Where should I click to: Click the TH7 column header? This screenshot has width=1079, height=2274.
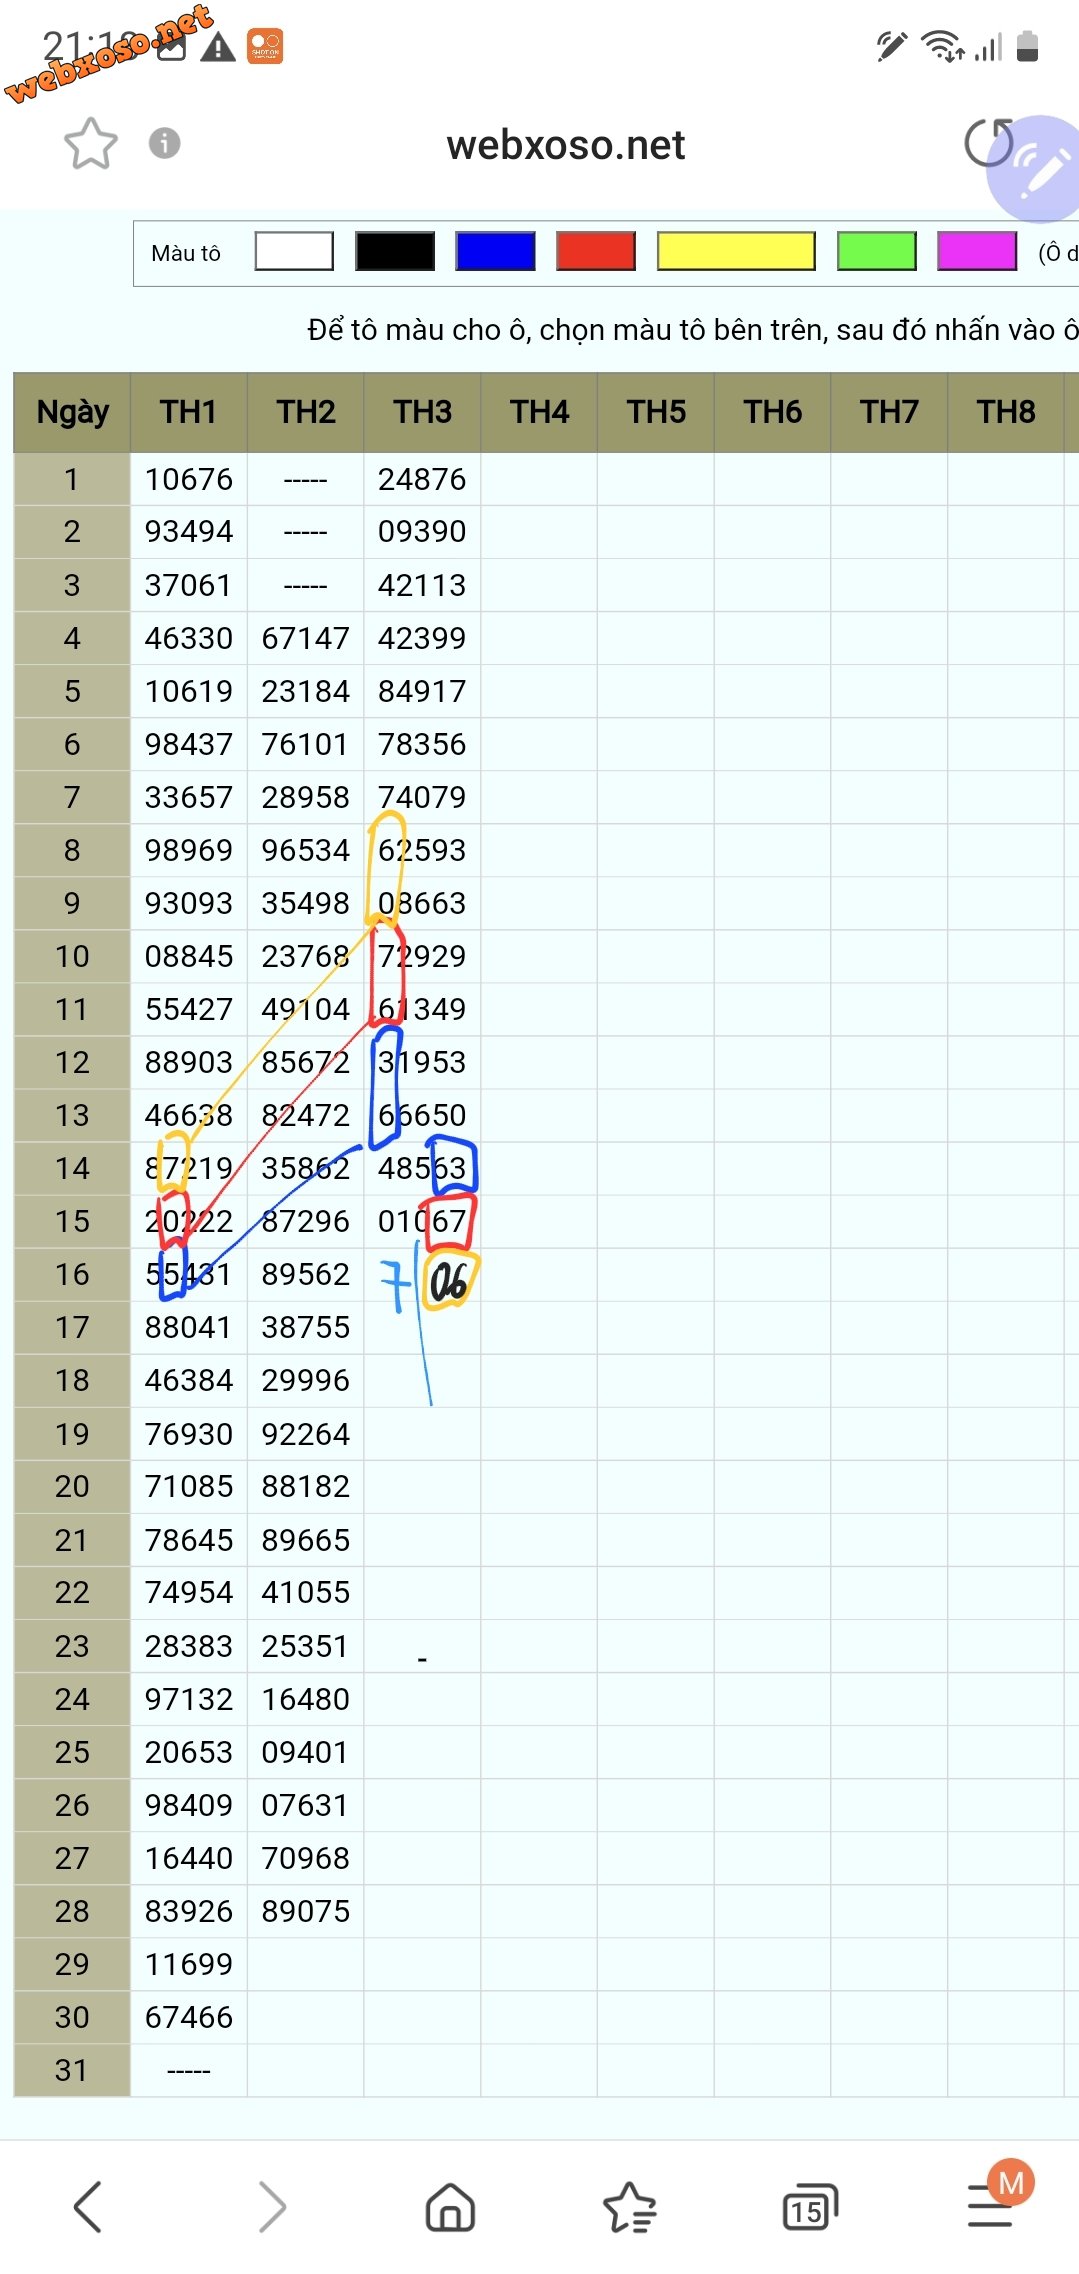tap(889, 412)
